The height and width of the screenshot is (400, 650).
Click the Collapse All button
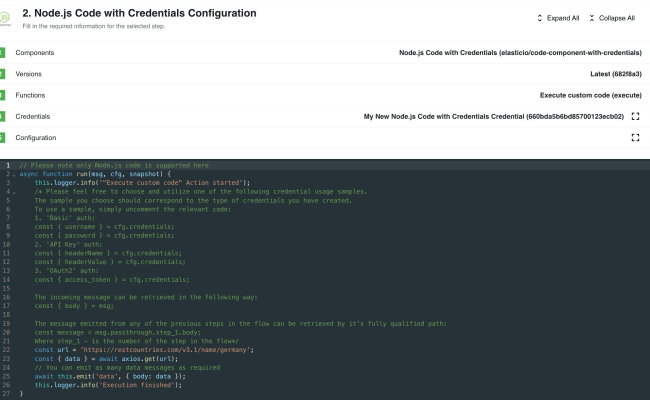(x=612, y=18)
